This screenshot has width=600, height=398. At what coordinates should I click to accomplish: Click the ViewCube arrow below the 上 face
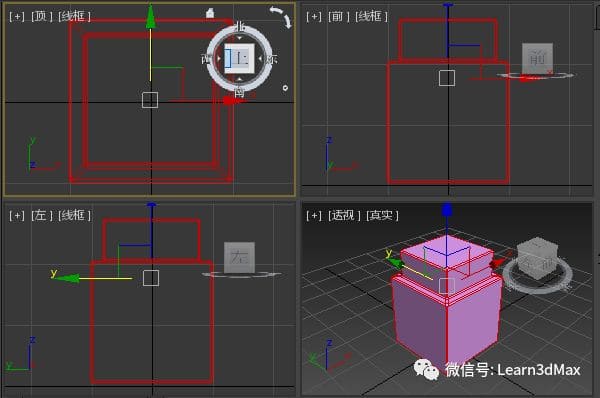240,79
